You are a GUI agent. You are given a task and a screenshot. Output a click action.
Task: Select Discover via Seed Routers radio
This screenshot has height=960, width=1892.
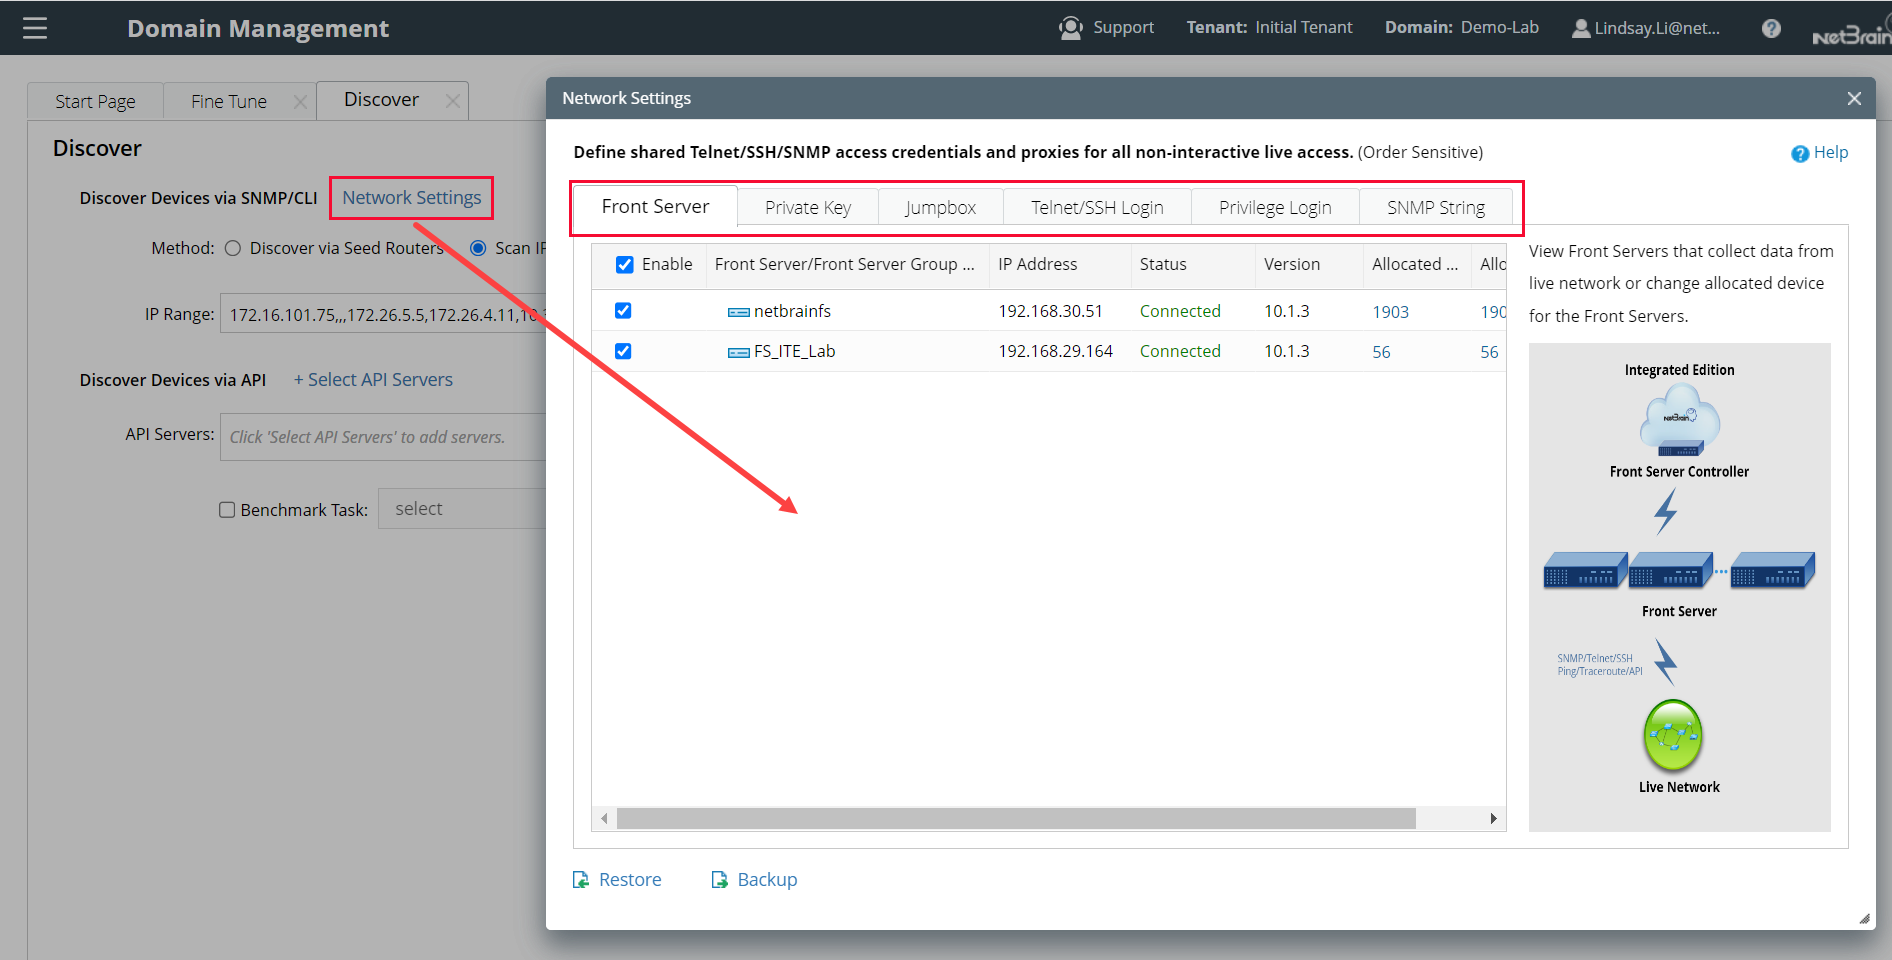pyautogui.click(x=233, y=249)
